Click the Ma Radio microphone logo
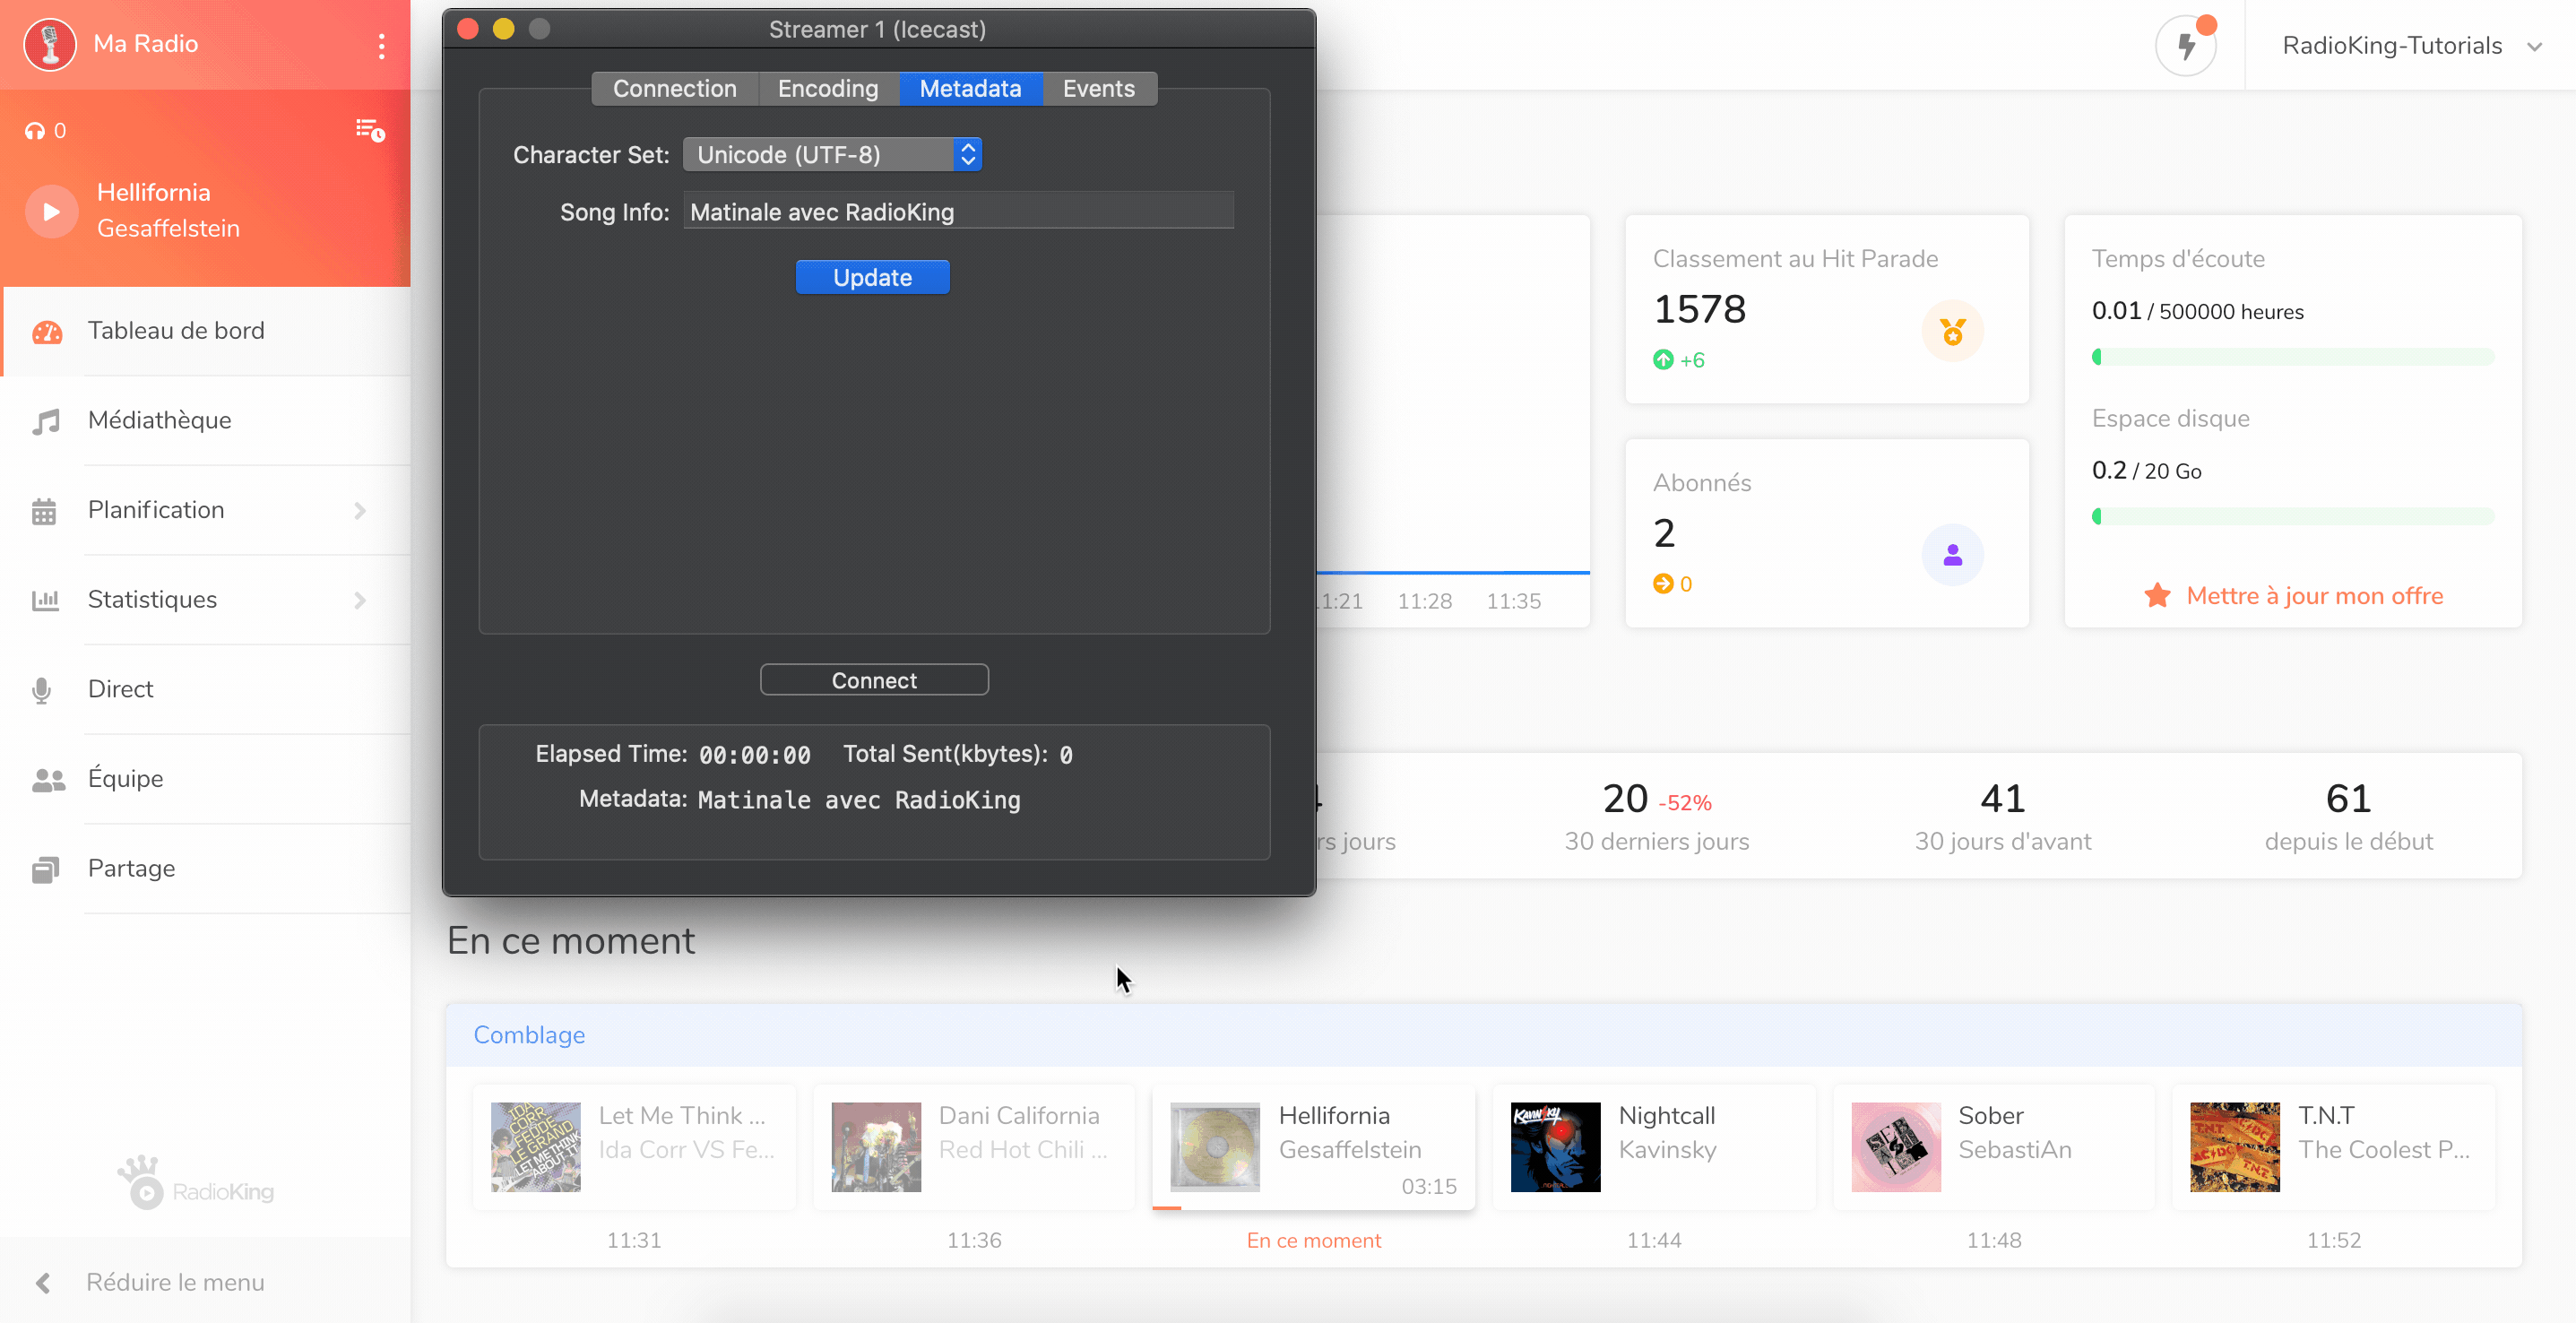This screenshot has width=2576, height=1323. [49, 44]
